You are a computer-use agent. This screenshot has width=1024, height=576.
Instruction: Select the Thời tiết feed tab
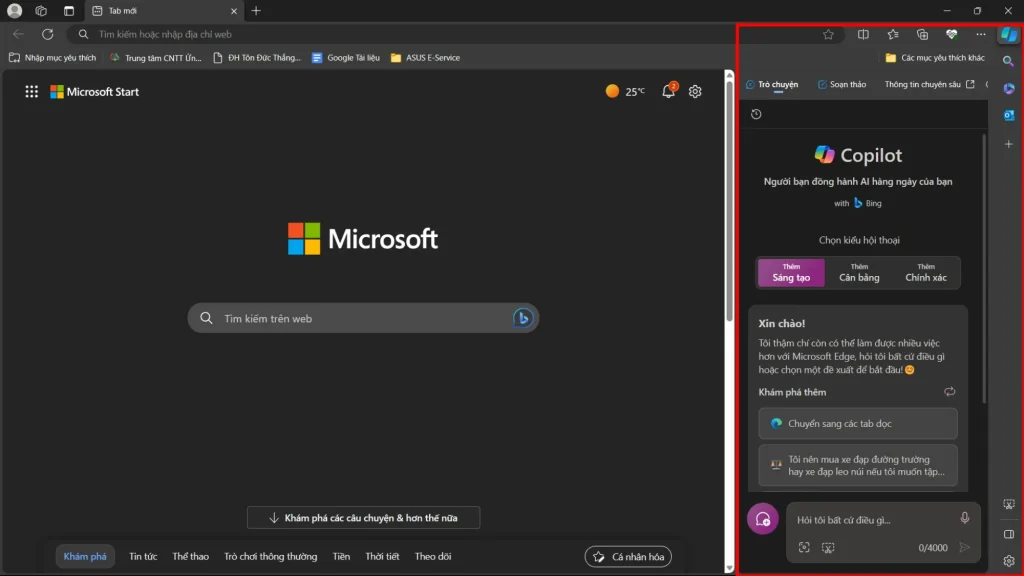point(382,556)
